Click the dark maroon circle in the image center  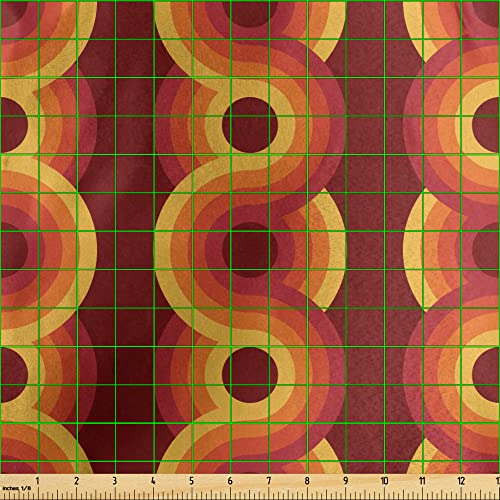(250, 250)
